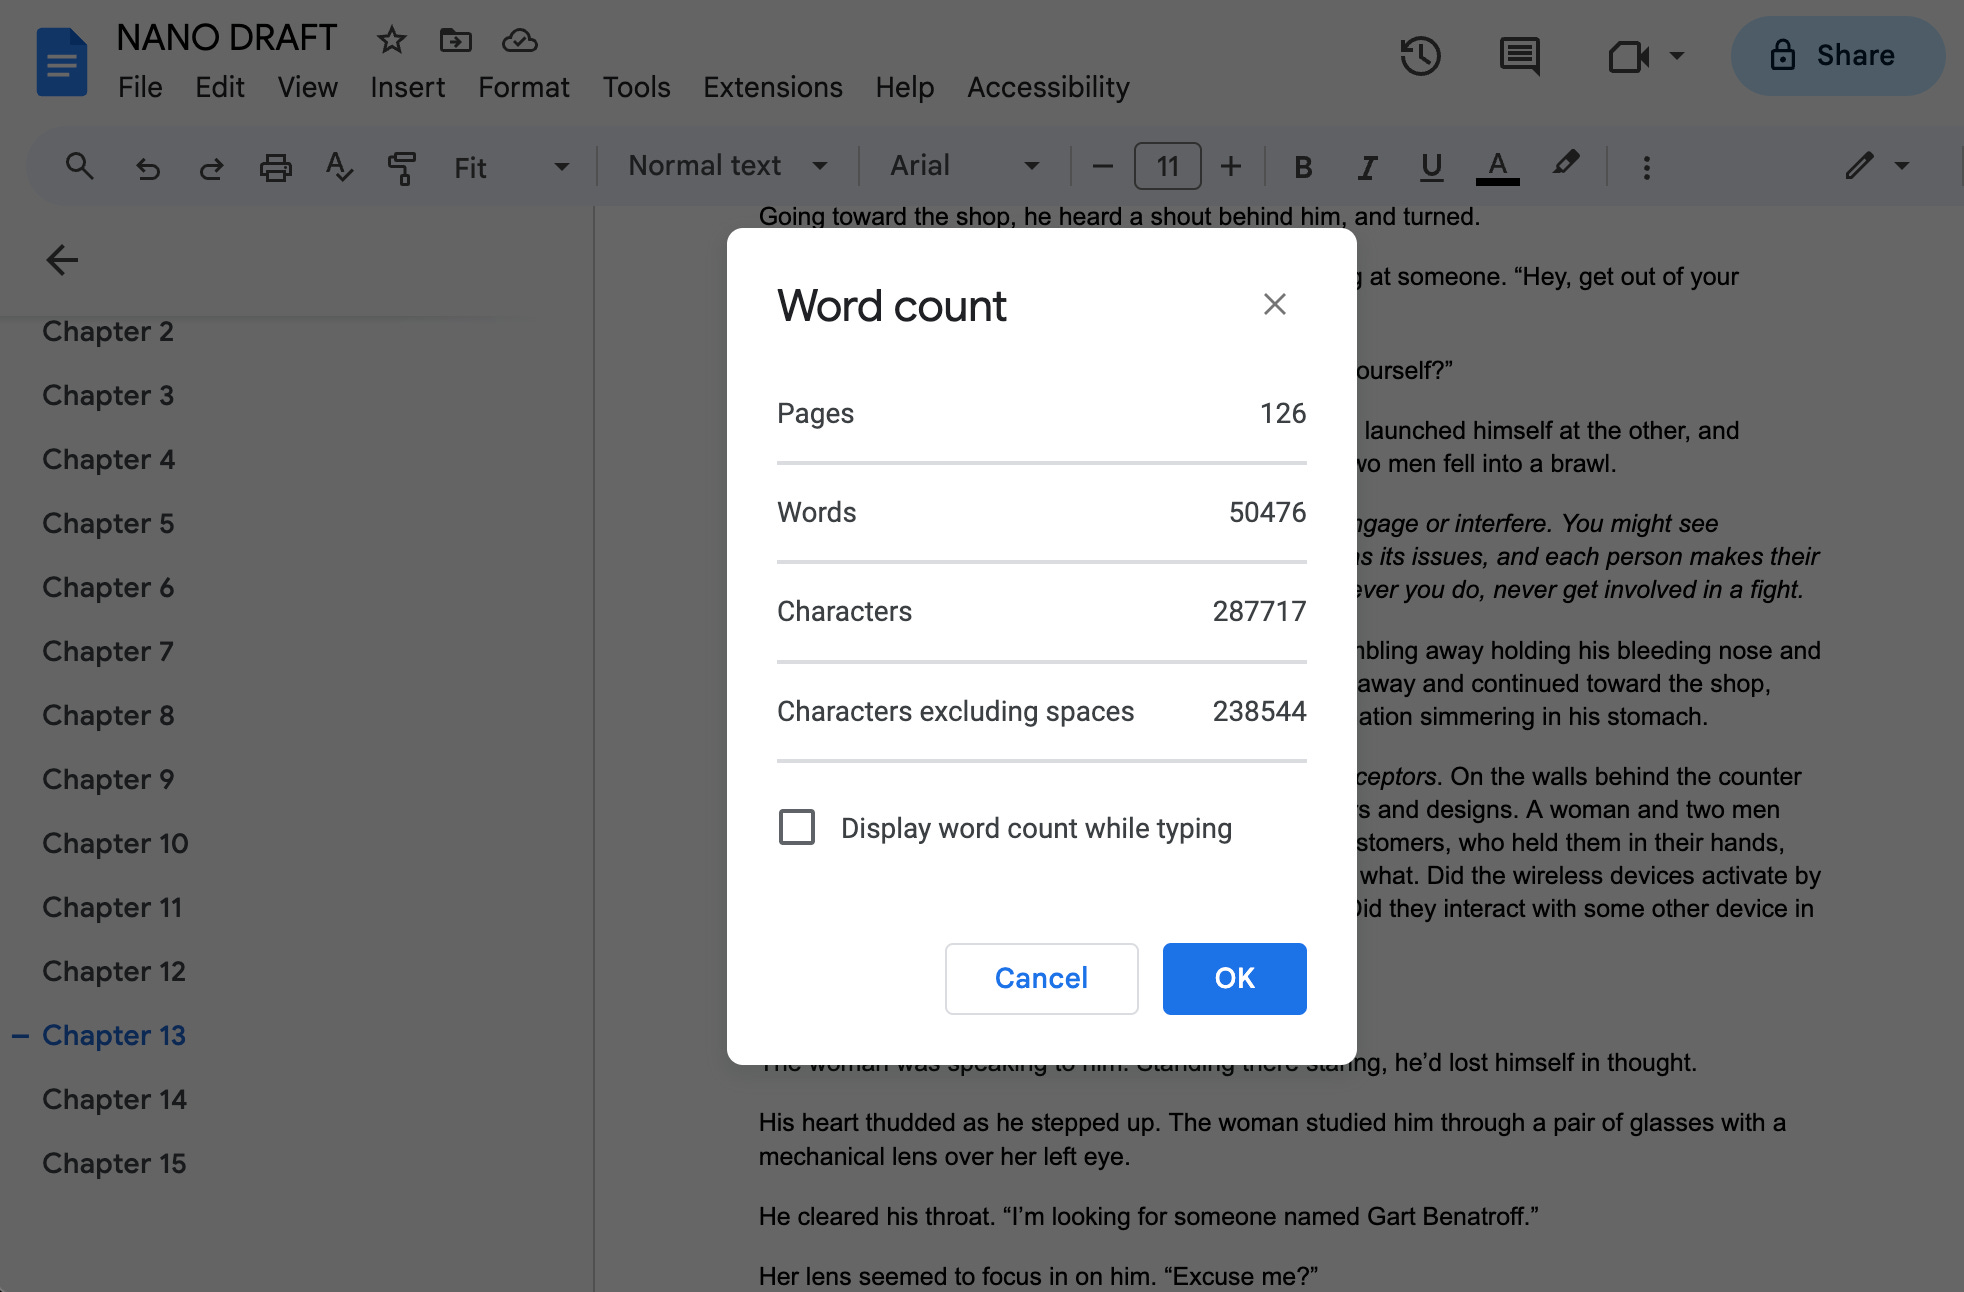This screenshot has height=1292, width=1964.
Task: Open the Arial font dropdown
Action: 965,166
